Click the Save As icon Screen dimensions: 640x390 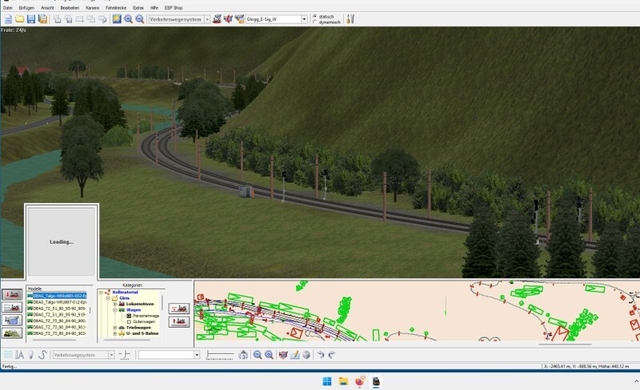tap(42, 19)
